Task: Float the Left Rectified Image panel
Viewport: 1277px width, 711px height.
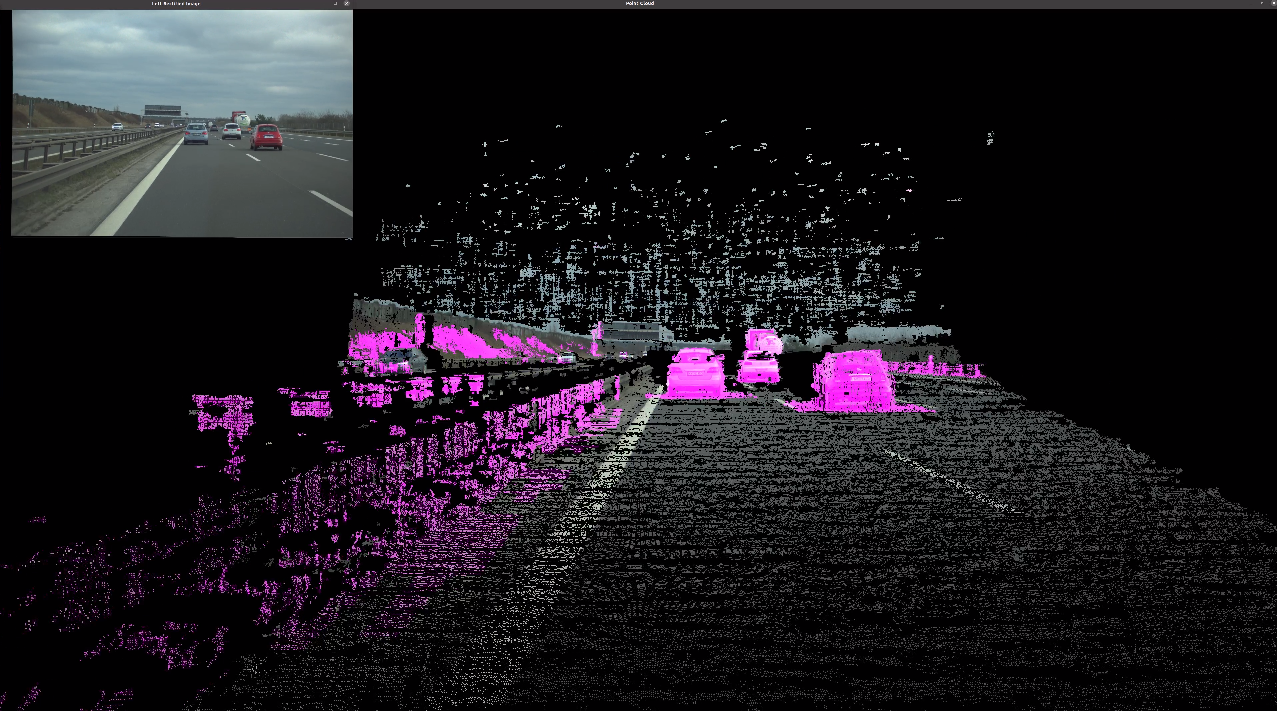Action: (x=335, y=3)
